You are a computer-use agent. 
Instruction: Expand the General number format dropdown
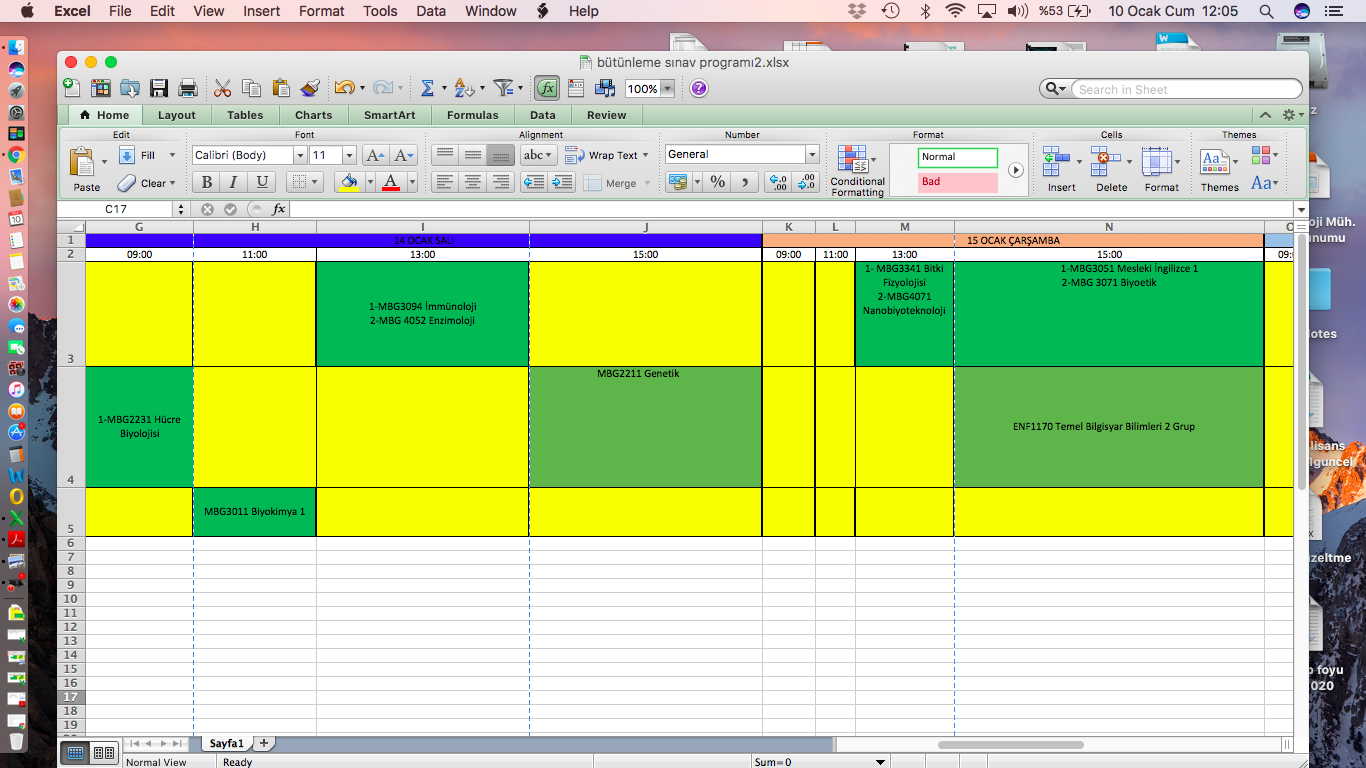[812, 154]
